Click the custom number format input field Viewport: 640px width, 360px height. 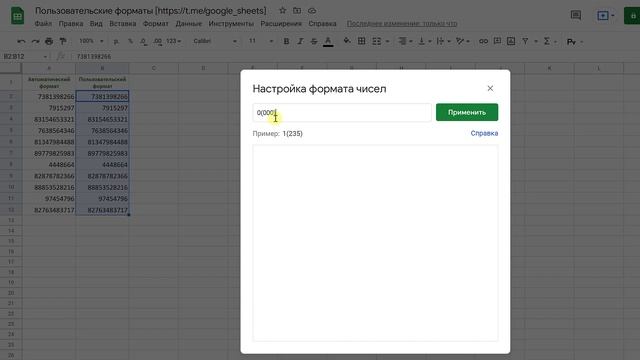click(x=342, y=112)
